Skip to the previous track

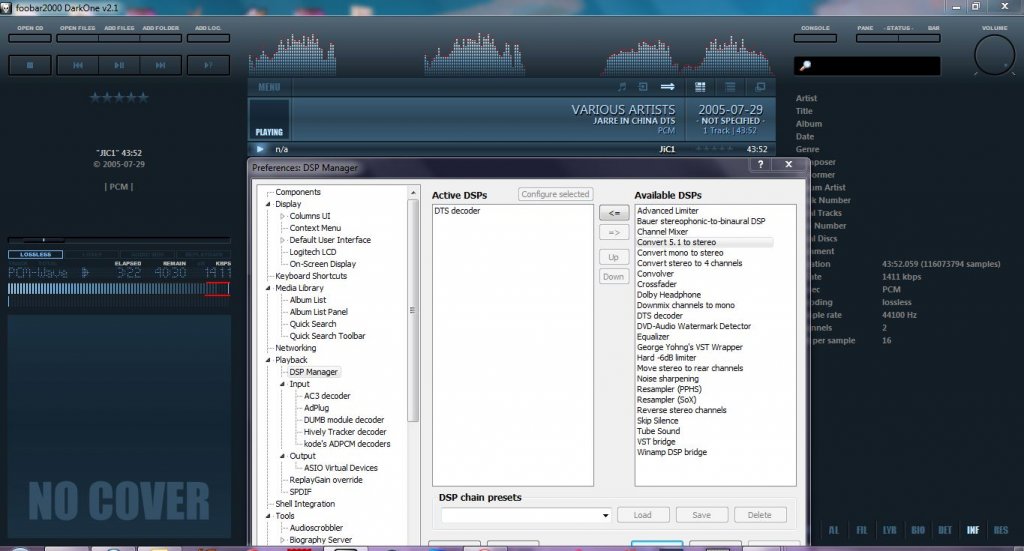[78, 65]
